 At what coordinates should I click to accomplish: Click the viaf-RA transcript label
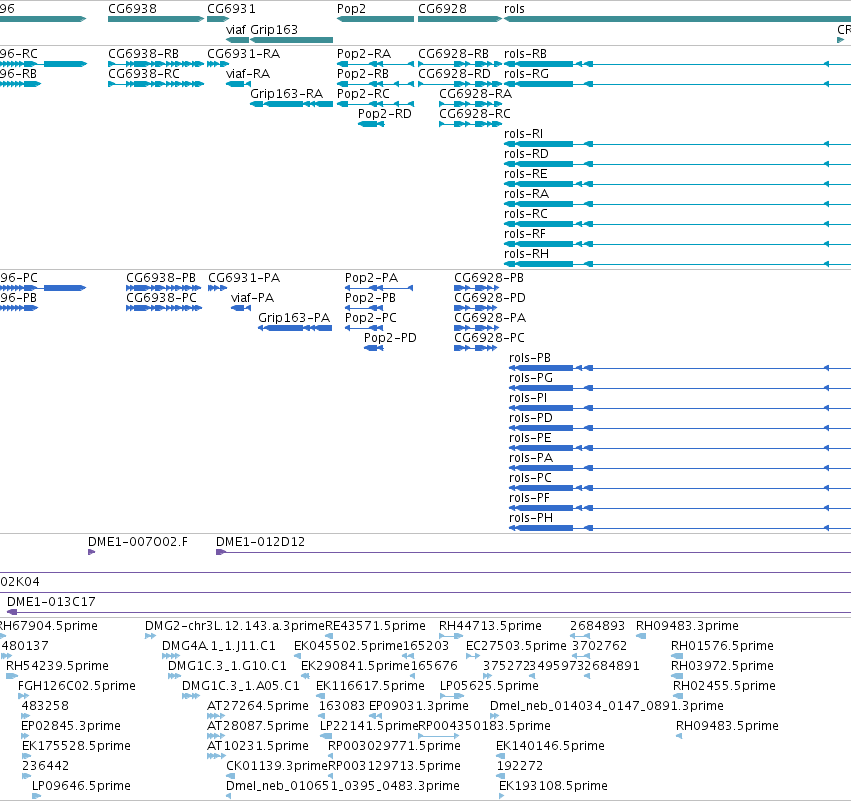click(x=247, y=74)
